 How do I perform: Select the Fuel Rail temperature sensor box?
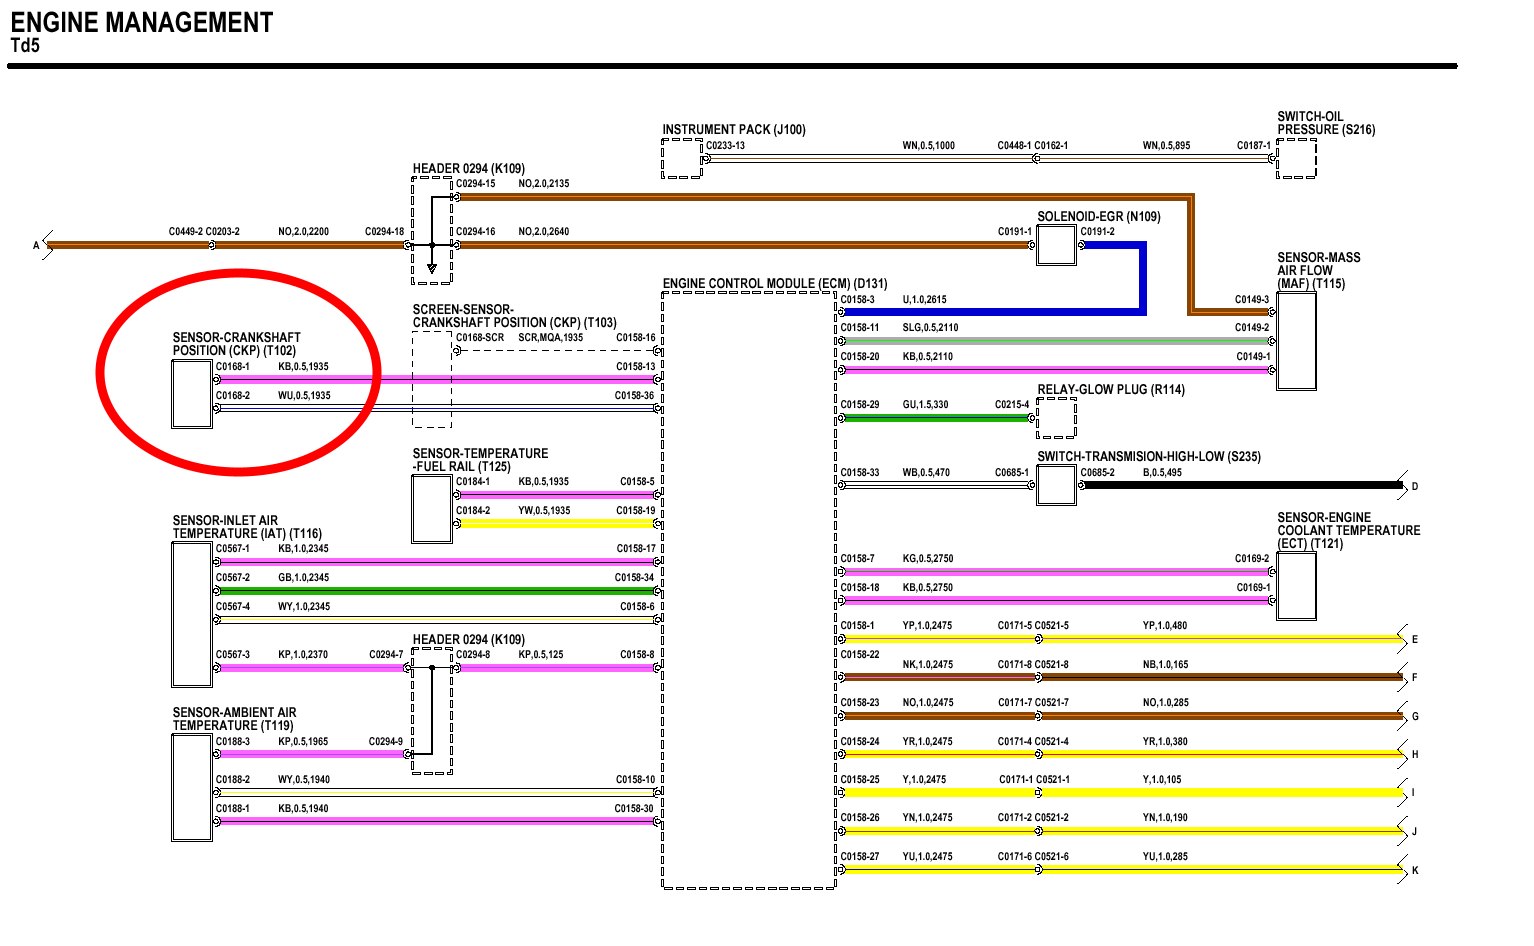coord(431,509)
